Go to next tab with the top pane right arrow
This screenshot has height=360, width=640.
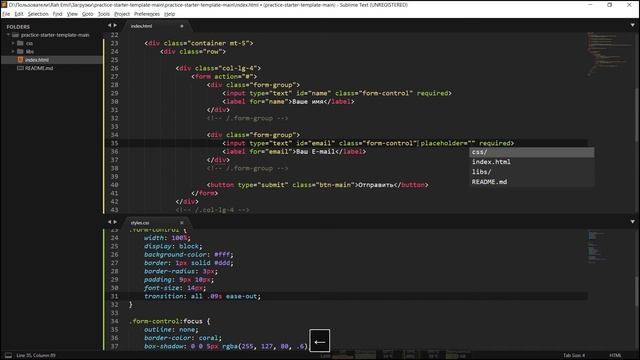point(115,25)
